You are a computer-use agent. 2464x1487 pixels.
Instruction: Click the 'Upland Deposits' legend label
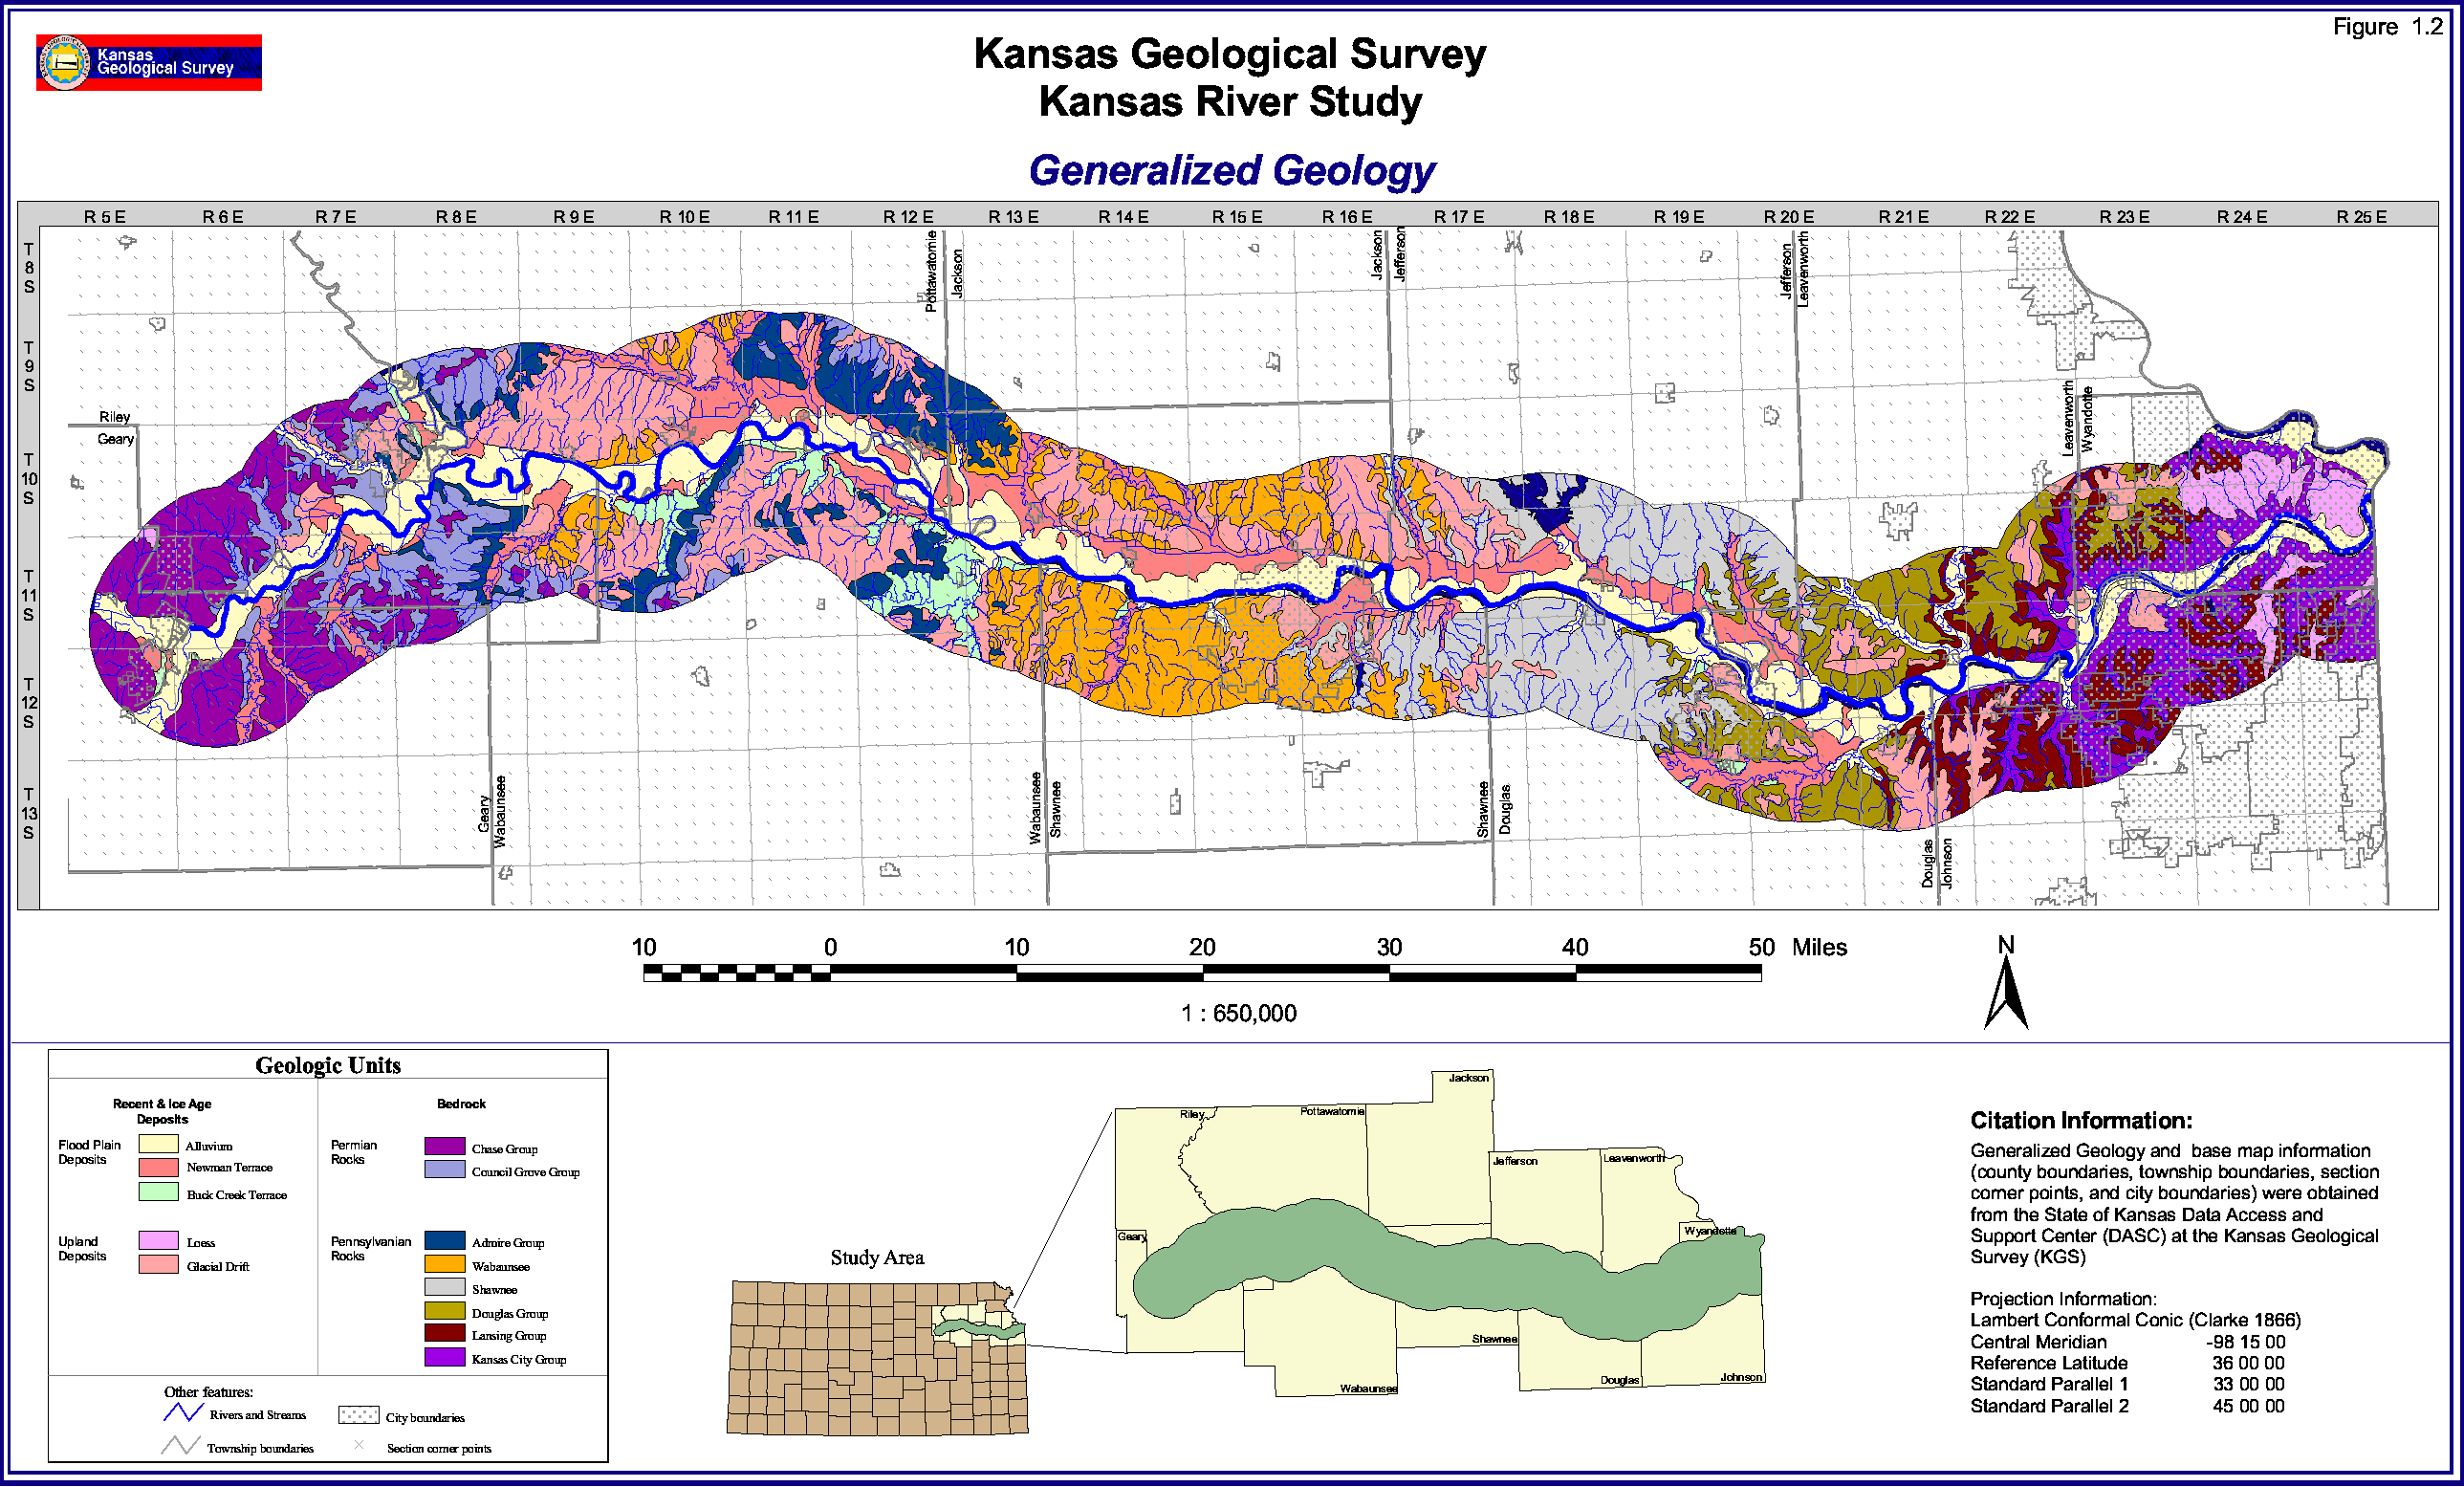82,1249
